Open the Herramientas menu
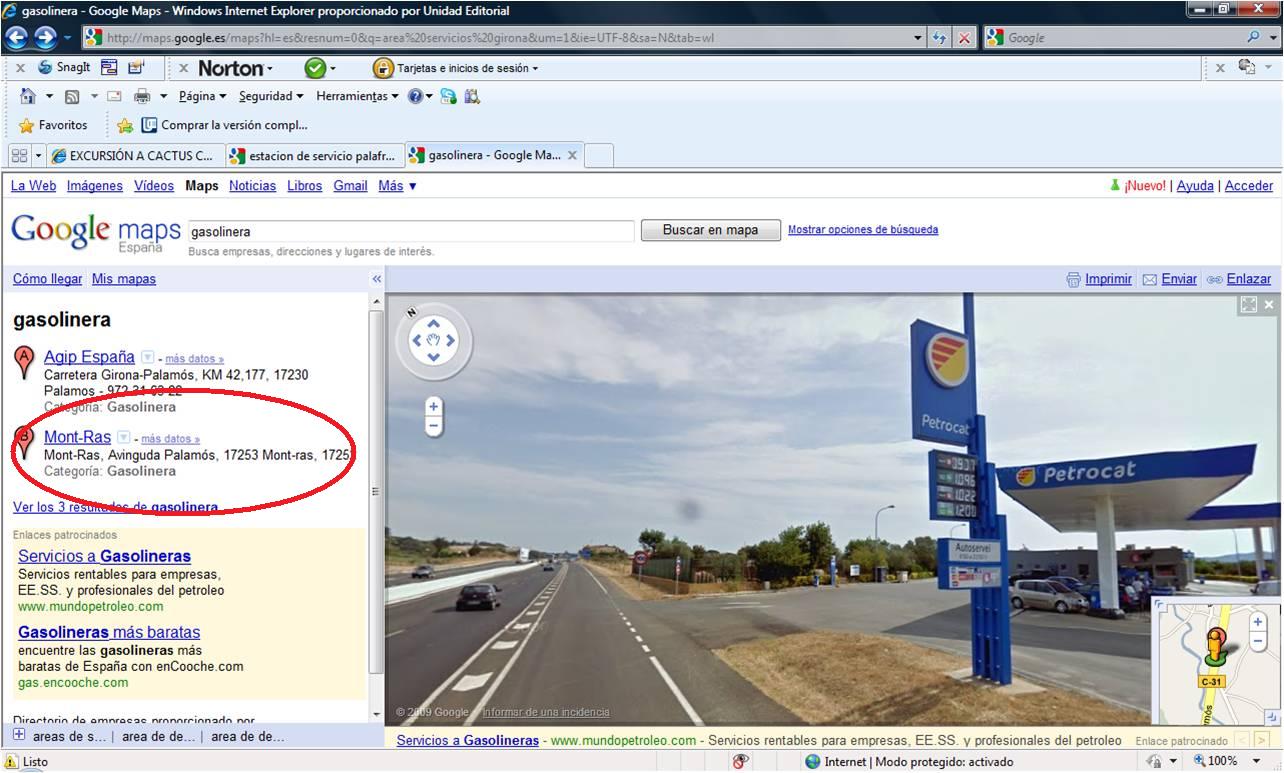The width and height of the screenshot is (1284, 773). (x=357, y=96)
